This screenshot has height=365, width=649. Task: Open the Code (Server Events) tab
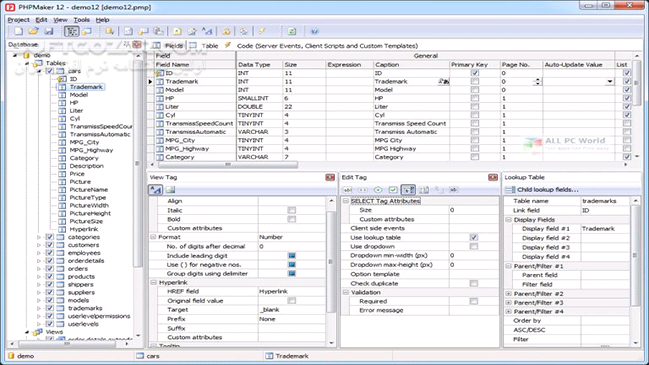321,46
